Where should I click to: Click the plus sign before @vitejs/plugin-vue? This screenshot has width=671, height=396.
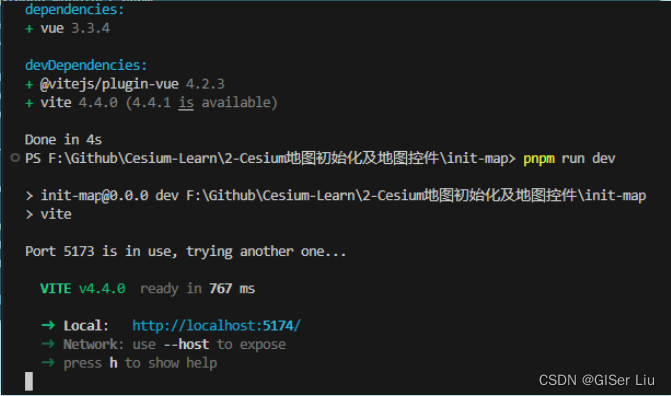click(29, 85)
